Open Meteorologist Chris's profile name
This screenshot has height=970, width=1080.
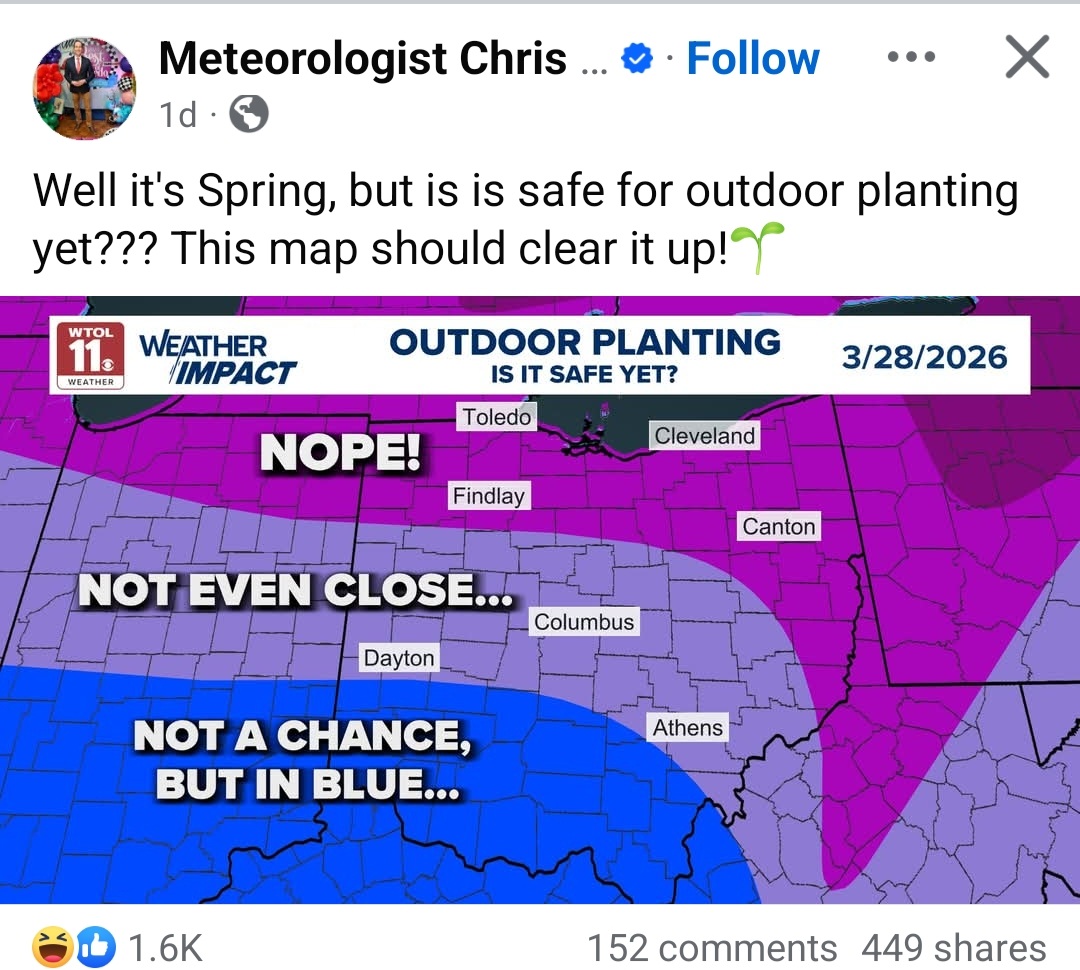[362, 58]
